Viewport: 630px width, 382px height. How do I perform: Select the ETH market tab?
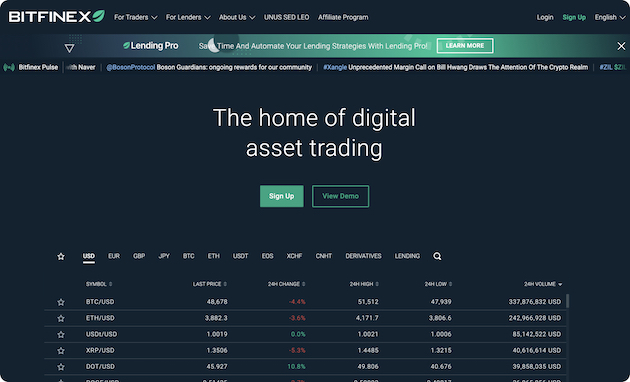click(214, 256)
